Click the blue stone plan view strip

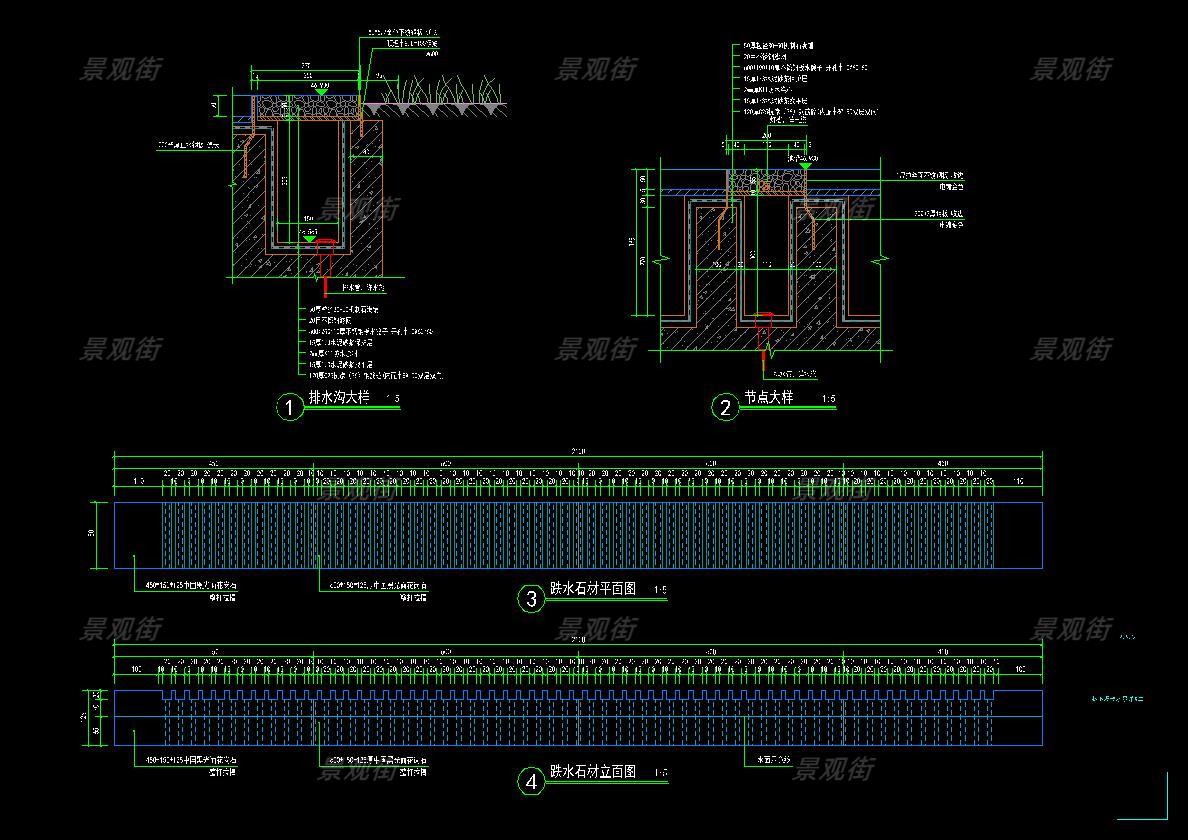(x=578, y=535)
